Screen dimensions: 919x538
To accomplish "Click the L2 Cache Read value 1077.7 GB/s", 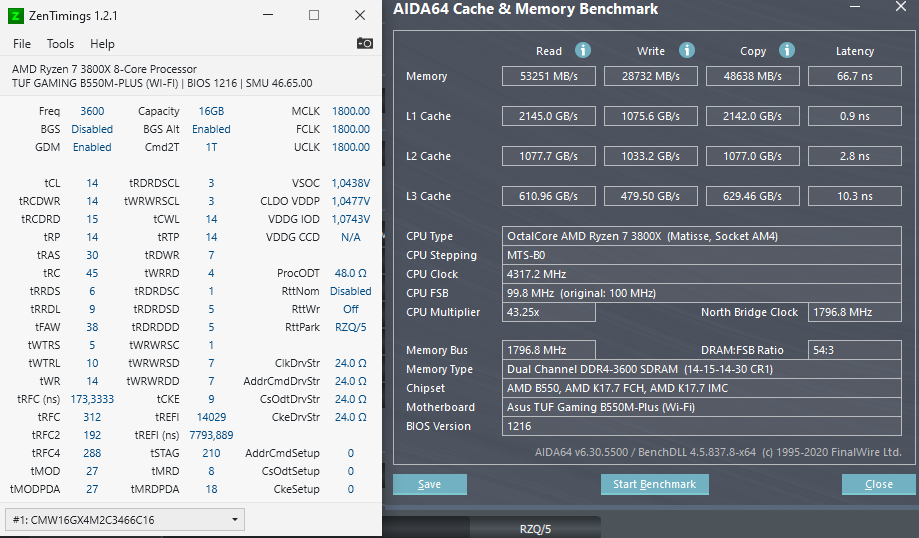I will (x=549, y=156).
